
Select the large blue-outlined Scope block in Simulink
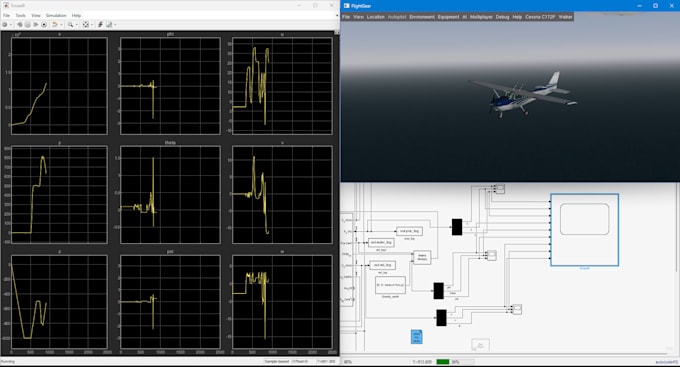pyautogui.click(x=584, y=230)
